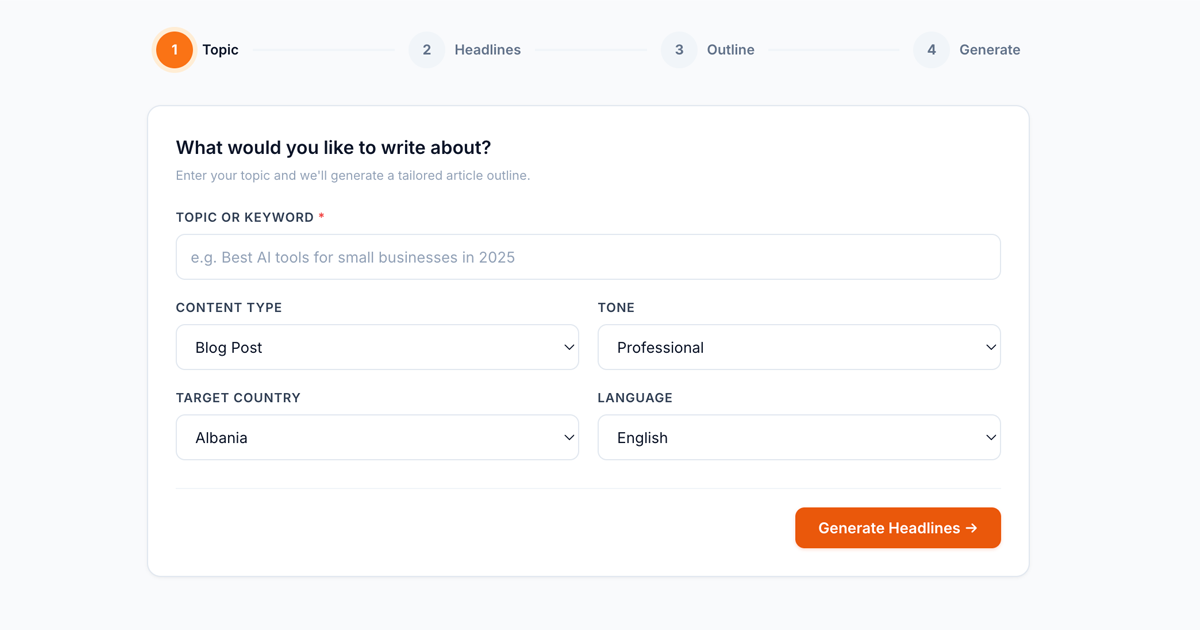Focus the Topic or Keyword input field
The image size is (1200, 630).
pyautogui.click(x=588, y=257)
